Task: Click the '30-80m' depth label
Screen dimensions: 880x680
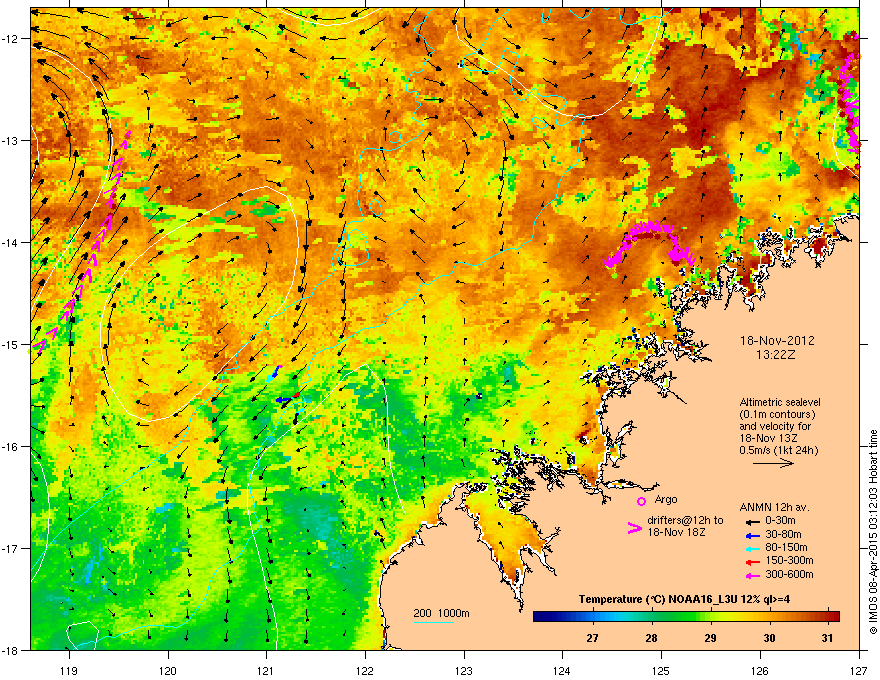Action: coord(783,534)
